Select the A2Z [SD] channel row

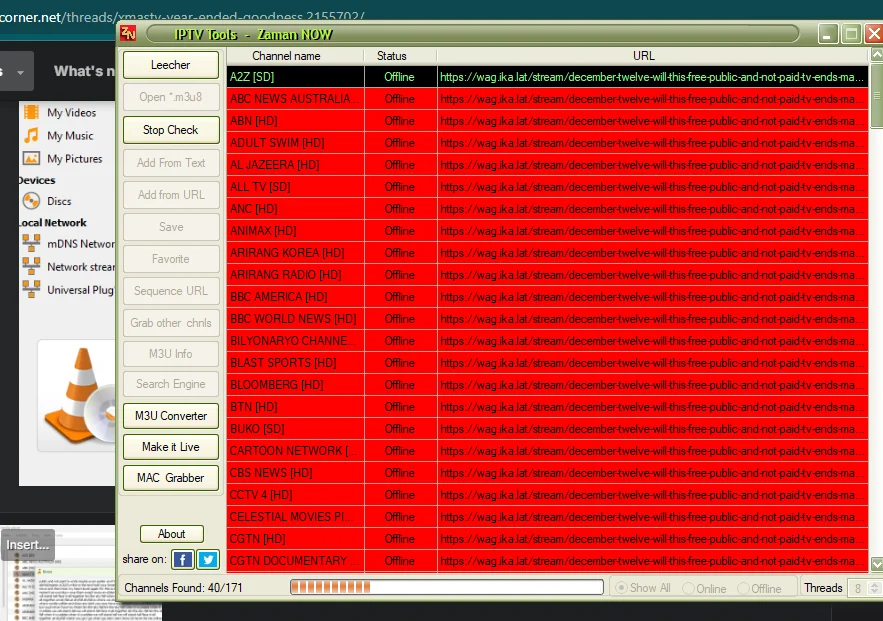547,77
